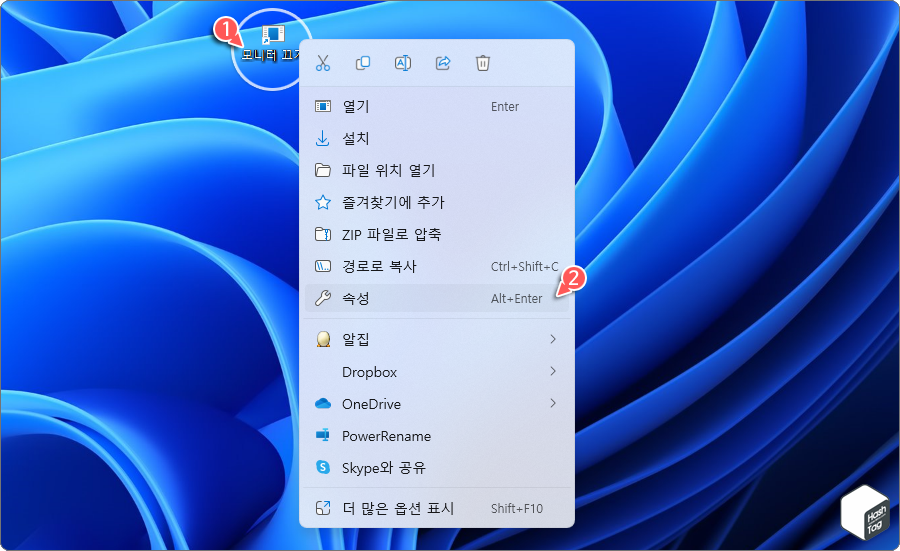Viewport: 900px width, 551px height.
Task: Click the 설치 download arrow icon
Action: (x=323, y=138)
